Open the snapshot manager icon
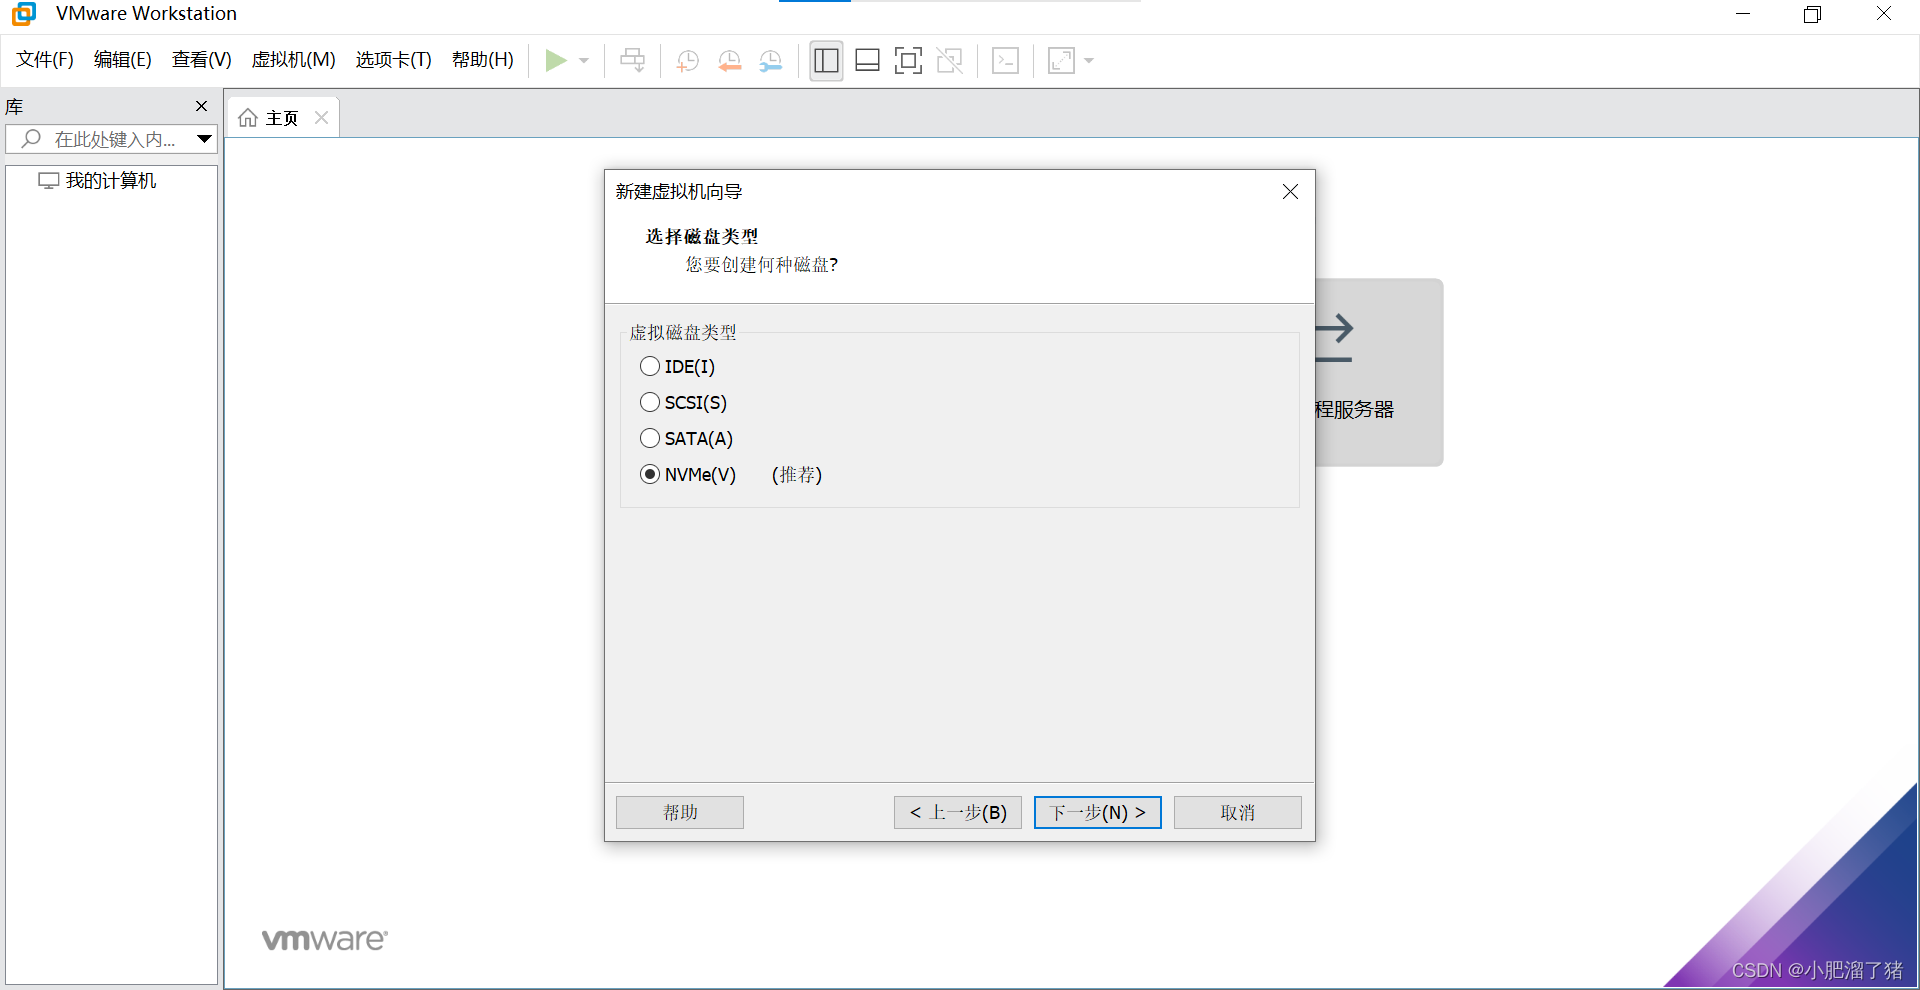This screenshot has height=990, width=1920. click(771, 61)
